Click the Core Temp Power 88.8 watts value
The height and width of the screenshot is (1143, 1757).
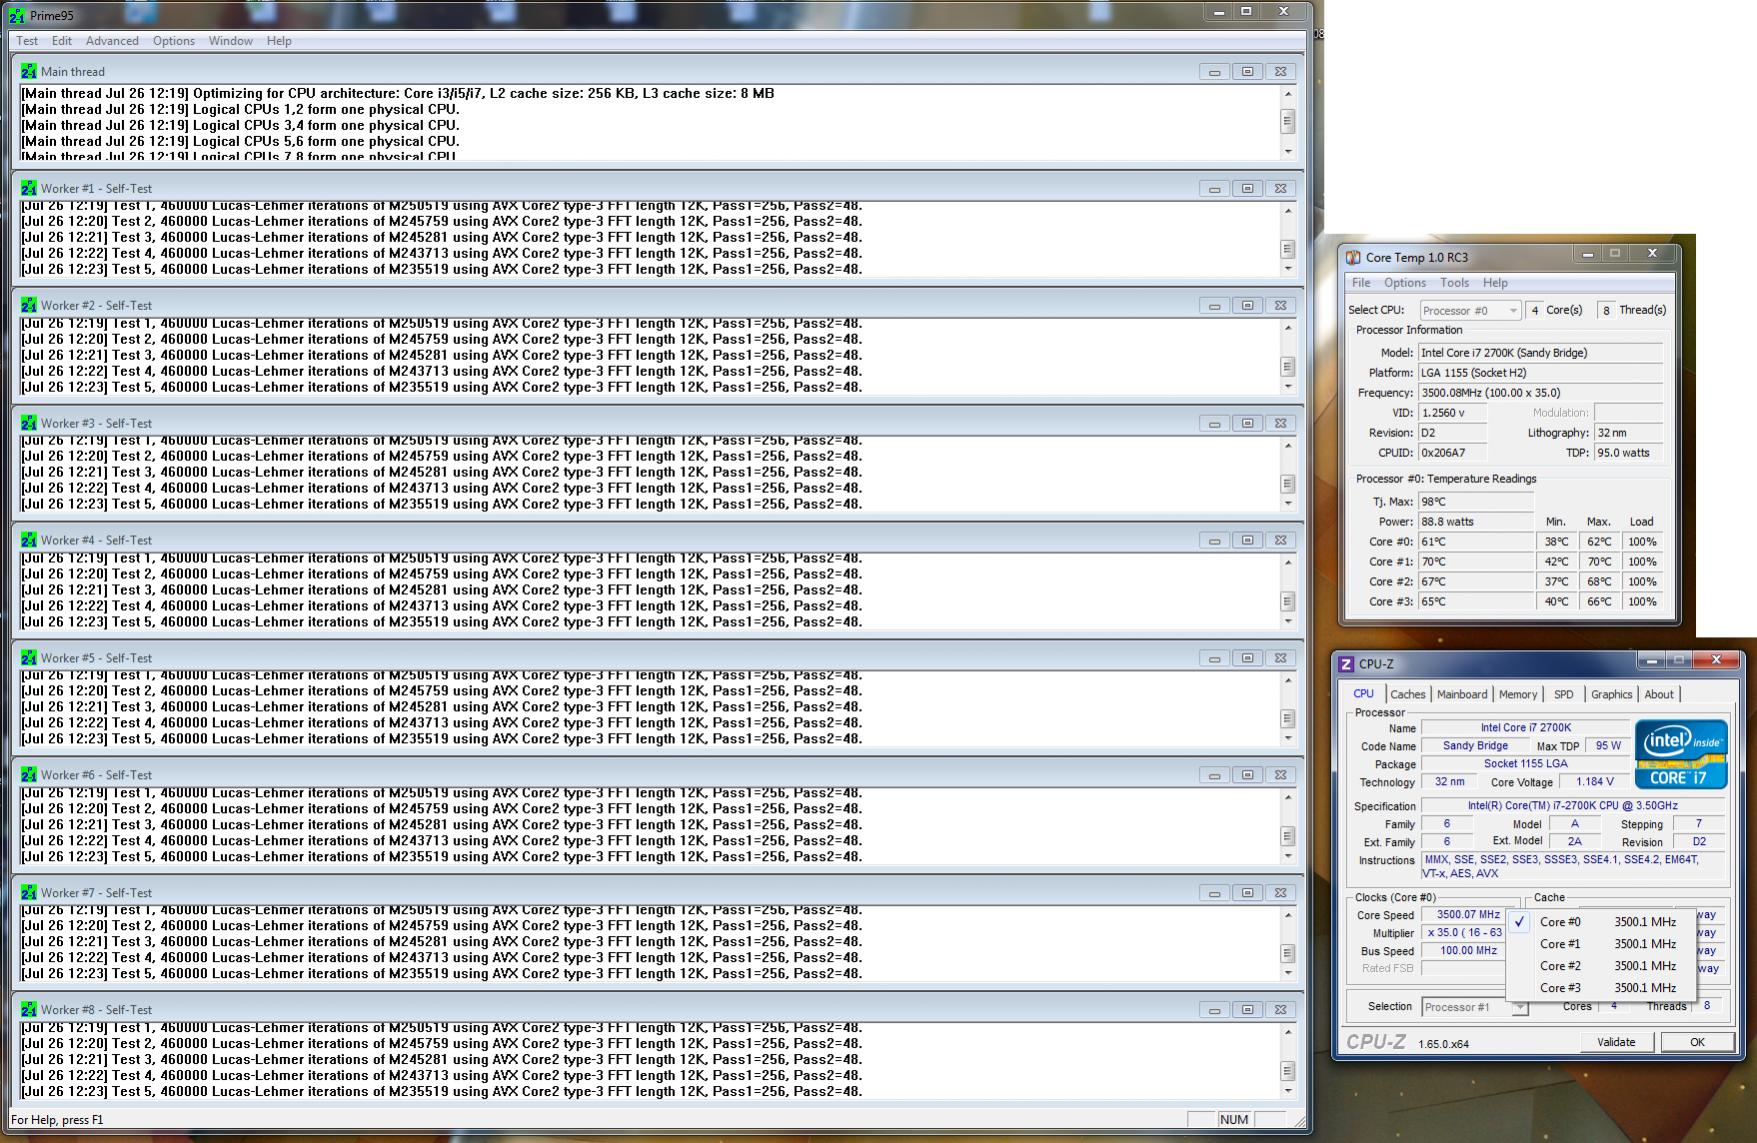point(1475,522)
